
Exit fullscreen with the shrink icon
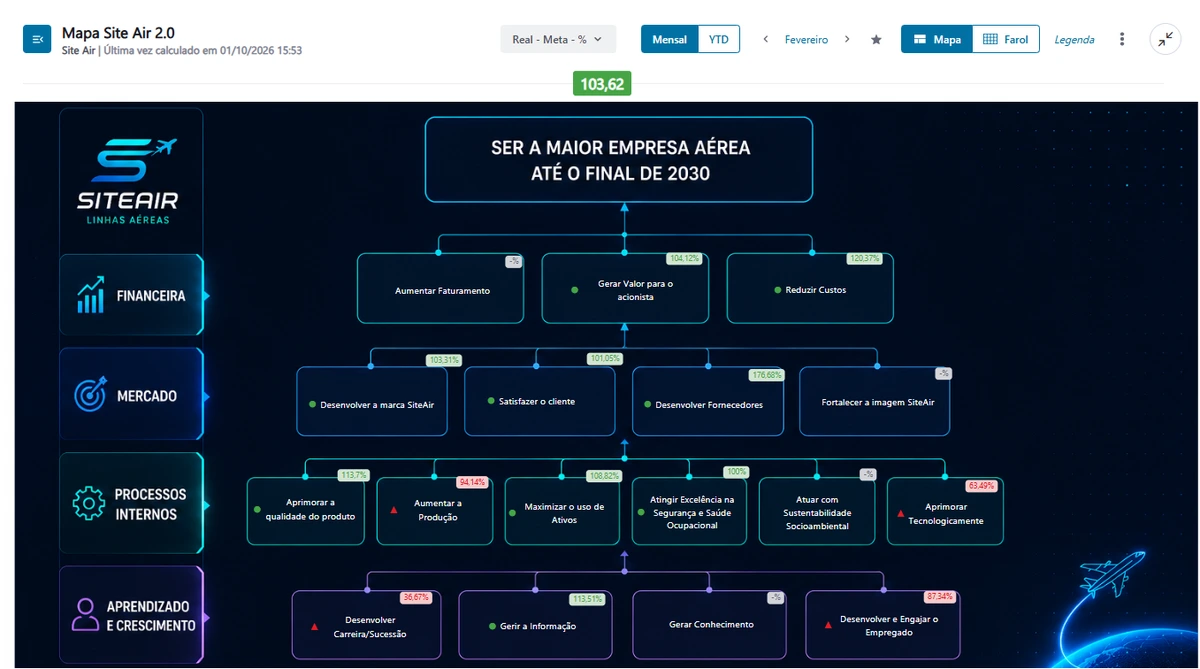1165,39
